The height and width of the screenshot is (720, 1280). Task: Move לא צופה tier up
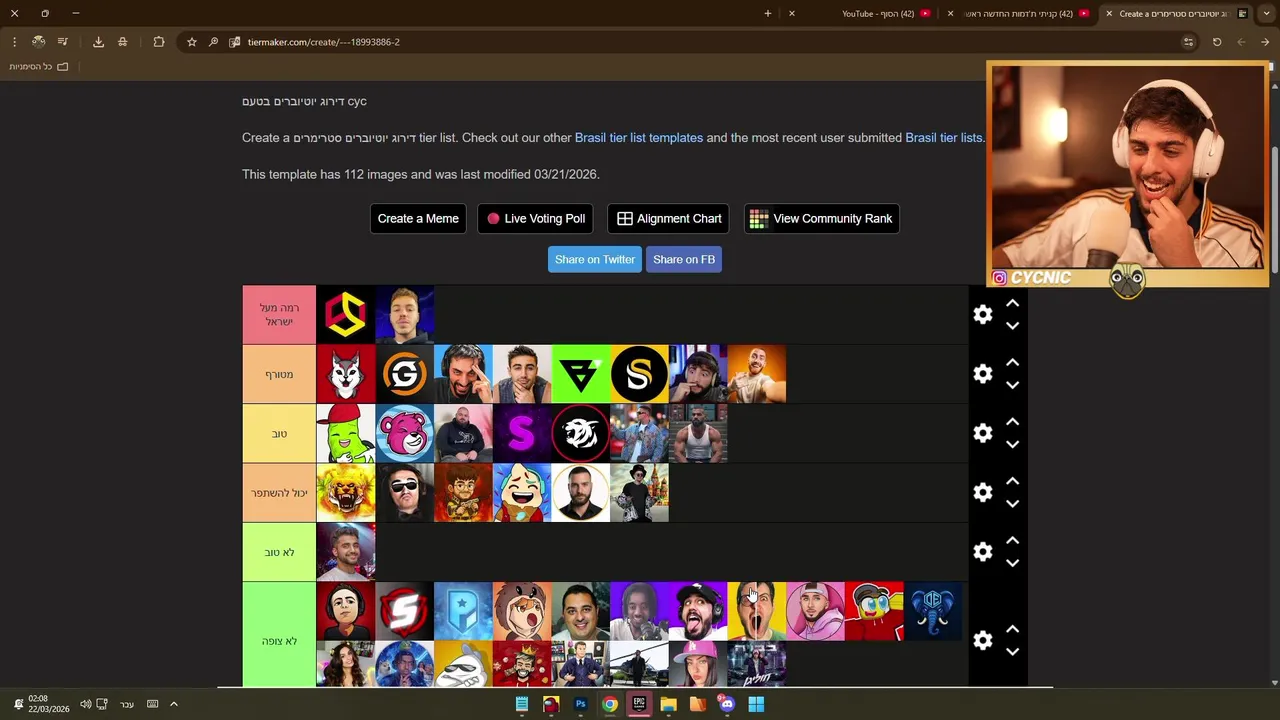point(1012,629)
